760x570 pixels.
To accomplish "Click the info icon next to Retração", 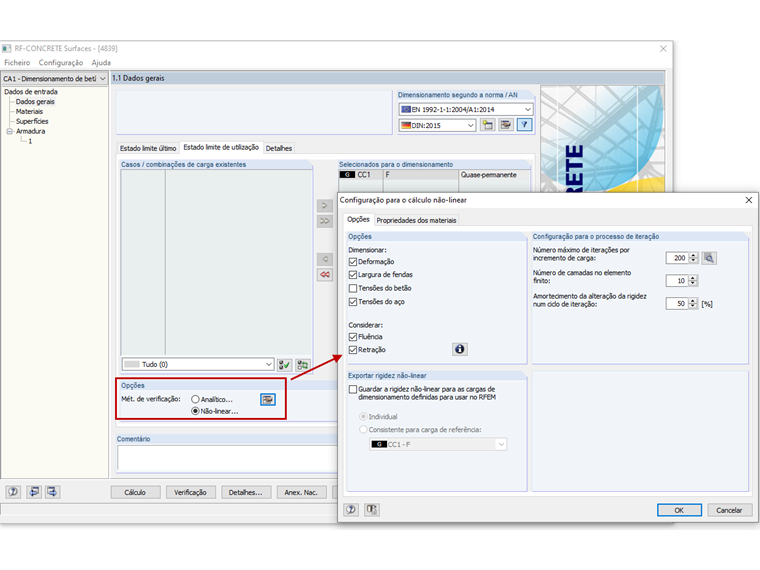I will pyautogui.click(x=460, y=349).
